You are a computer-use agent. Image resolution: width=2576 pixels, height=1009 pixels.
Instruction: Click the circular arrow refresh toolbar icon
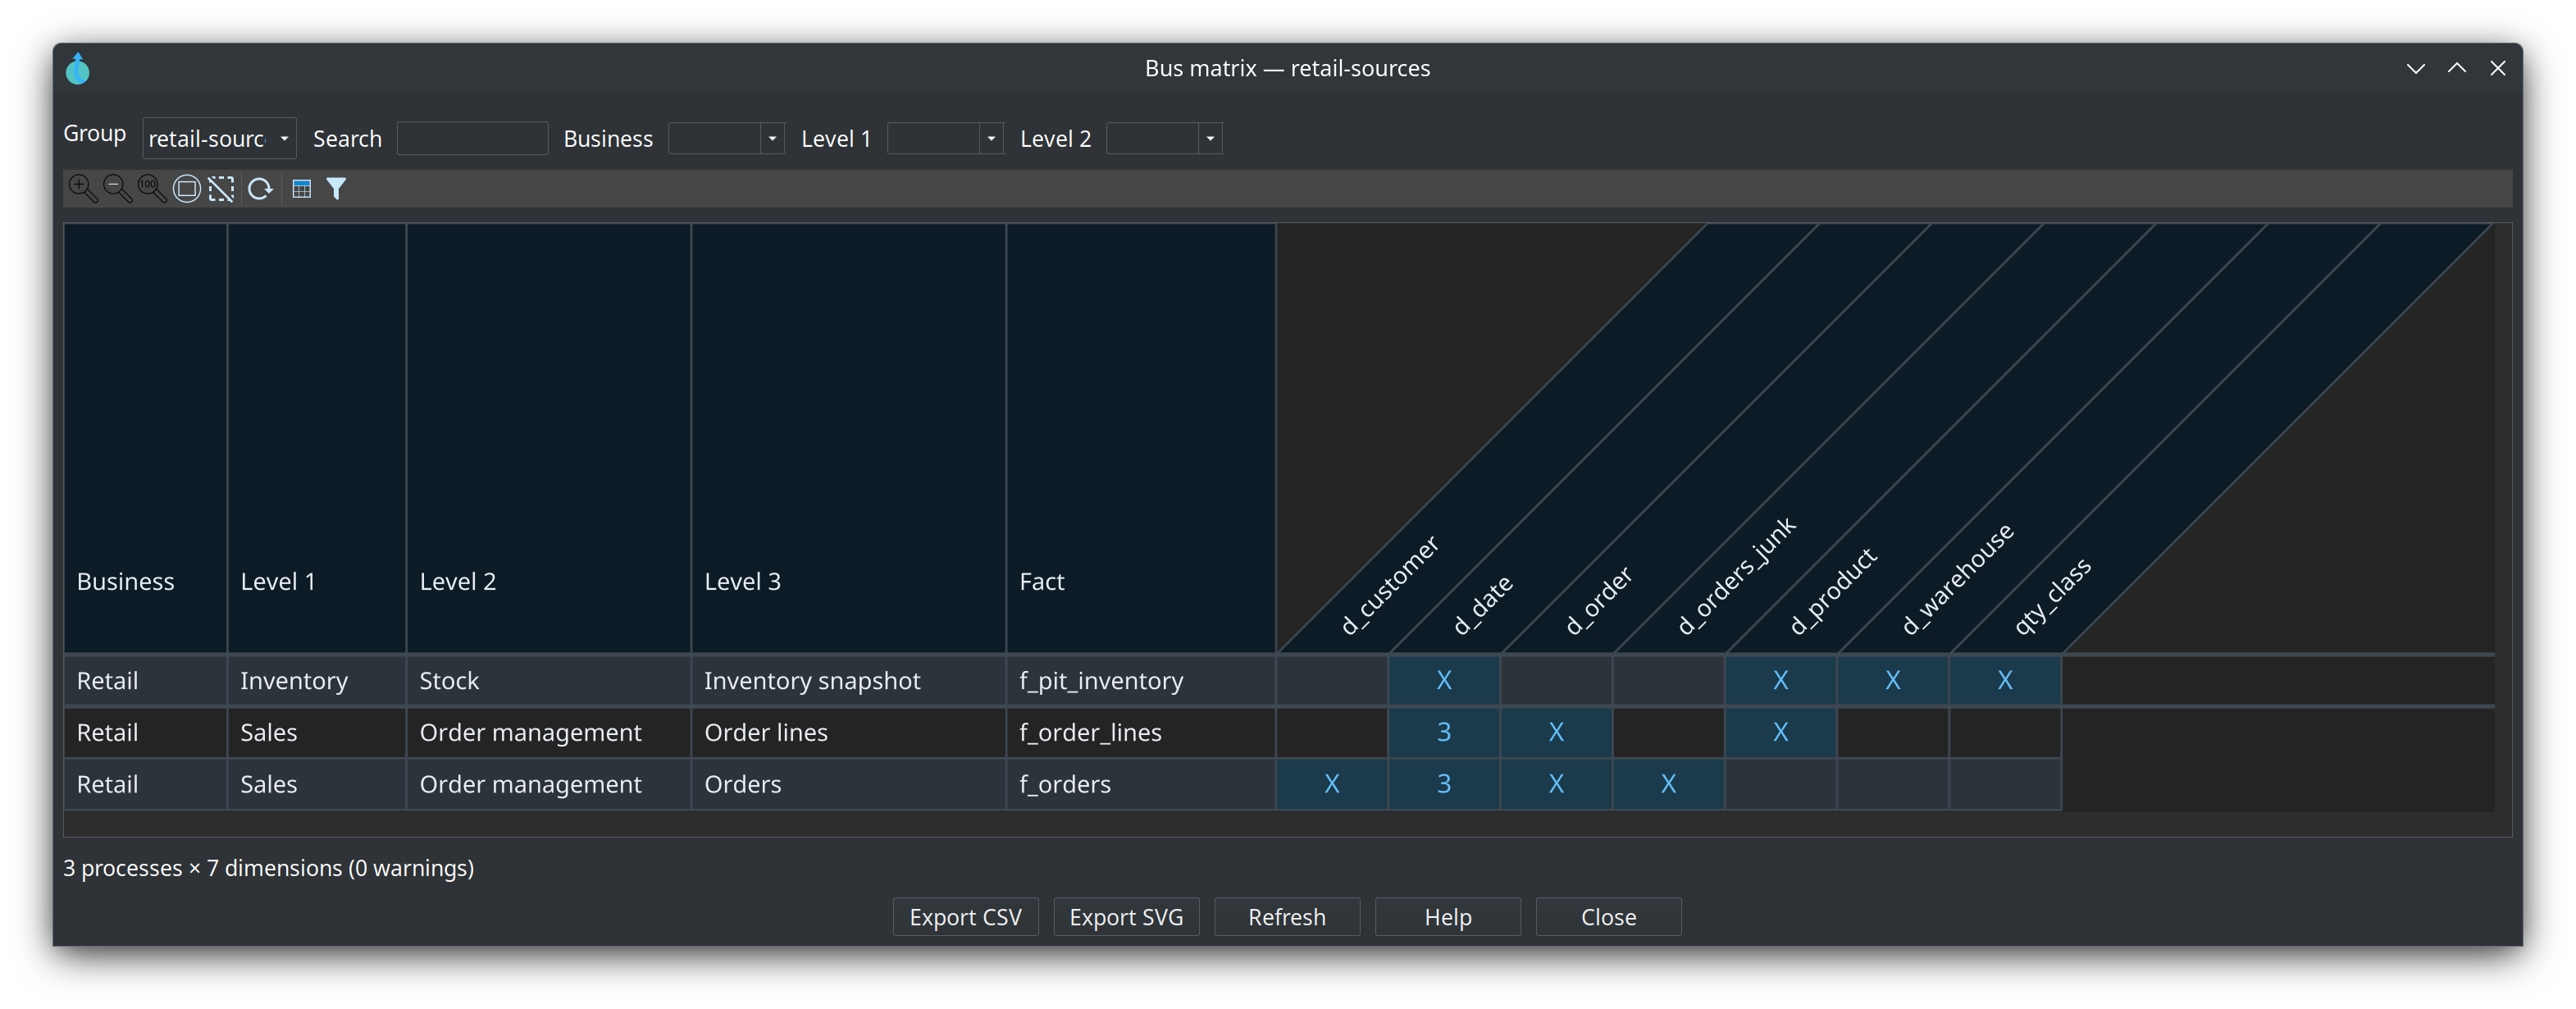pyautogui.click(x=260, y=188)
